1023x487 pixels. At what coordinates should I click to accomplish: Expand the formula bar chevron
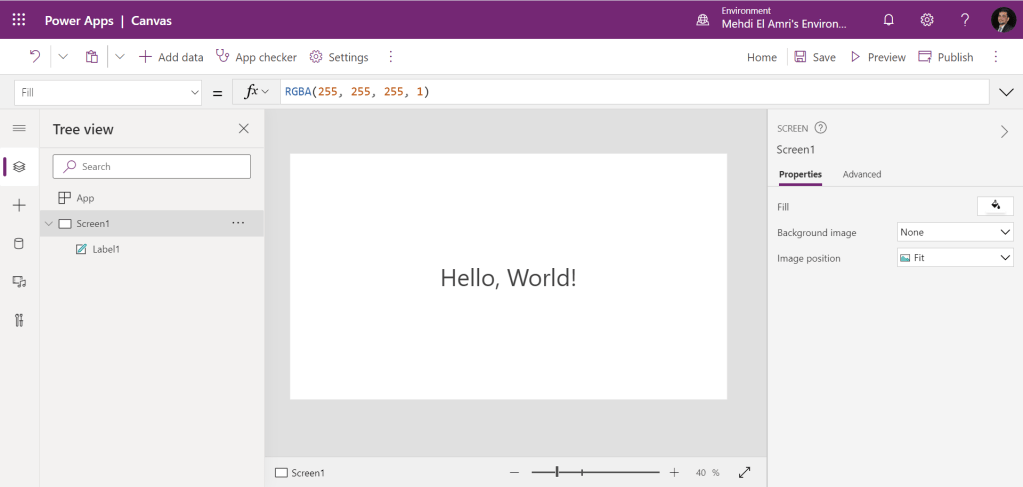coord(1006,92)
